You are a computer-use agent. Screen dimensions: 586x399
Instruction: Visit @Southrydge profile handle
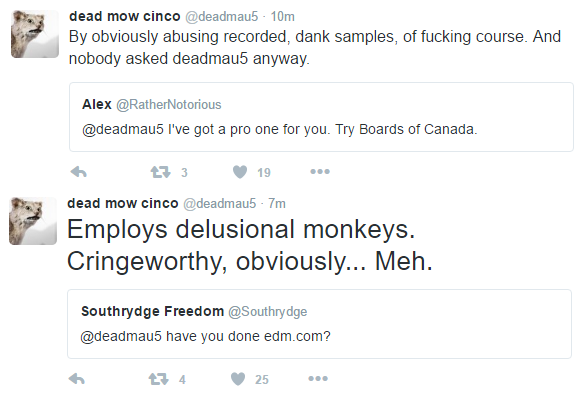click(x=268, y=312)
